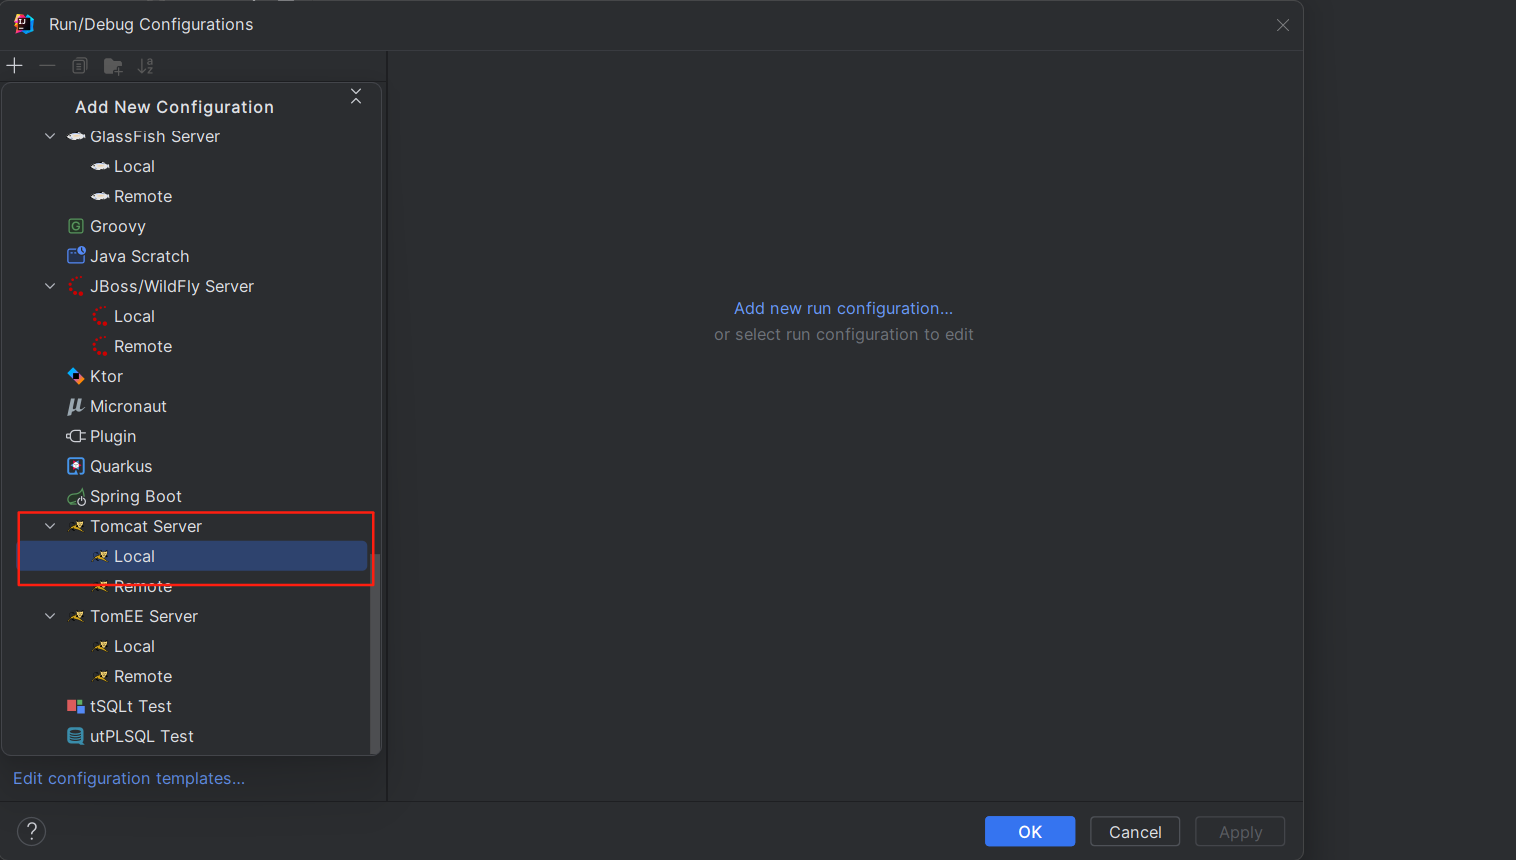Image resolution: width=1516 pixels, height=860 pixels.
Task: Click the Micronaut mu icon
Action: (x=76, y=406)
